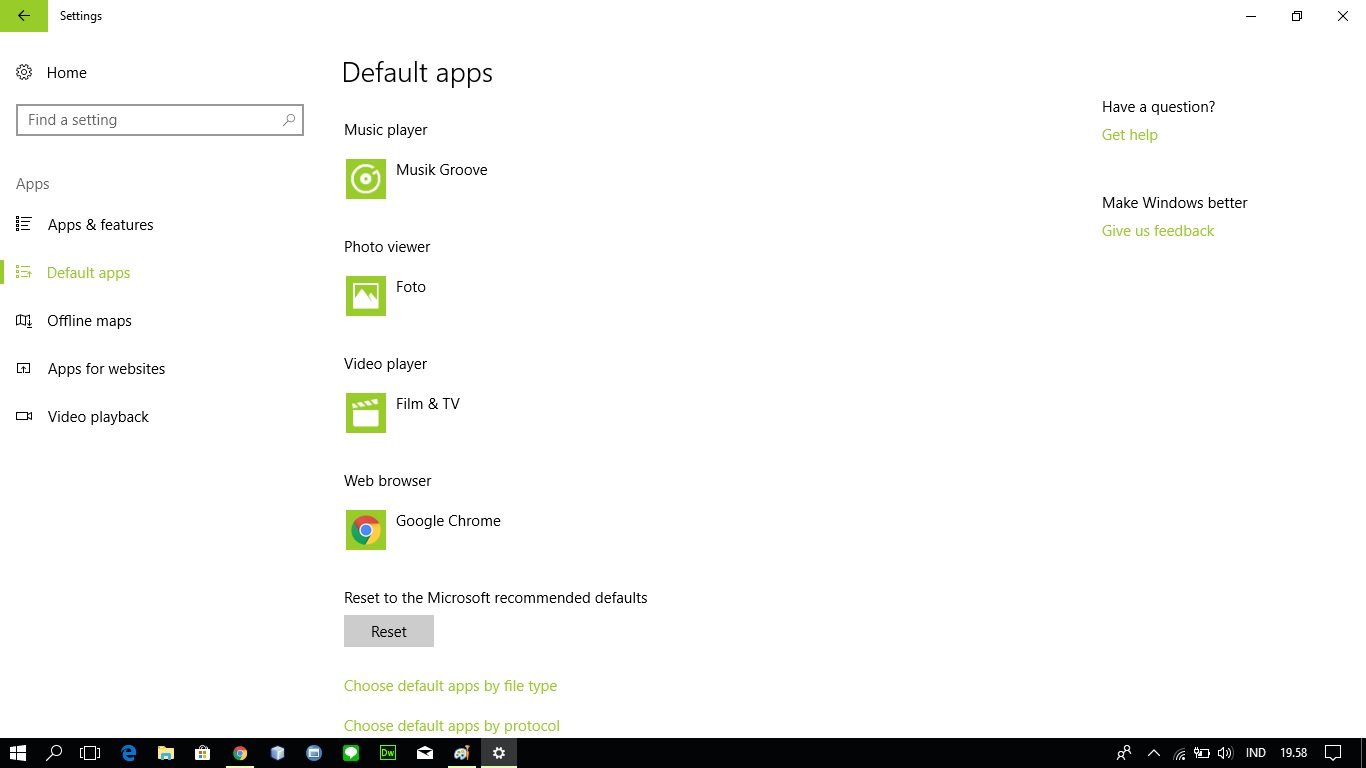This screenshot has height=768, width=1366.
Task: Open the IND input language indicator
Action: click(x=1256, y=753)
